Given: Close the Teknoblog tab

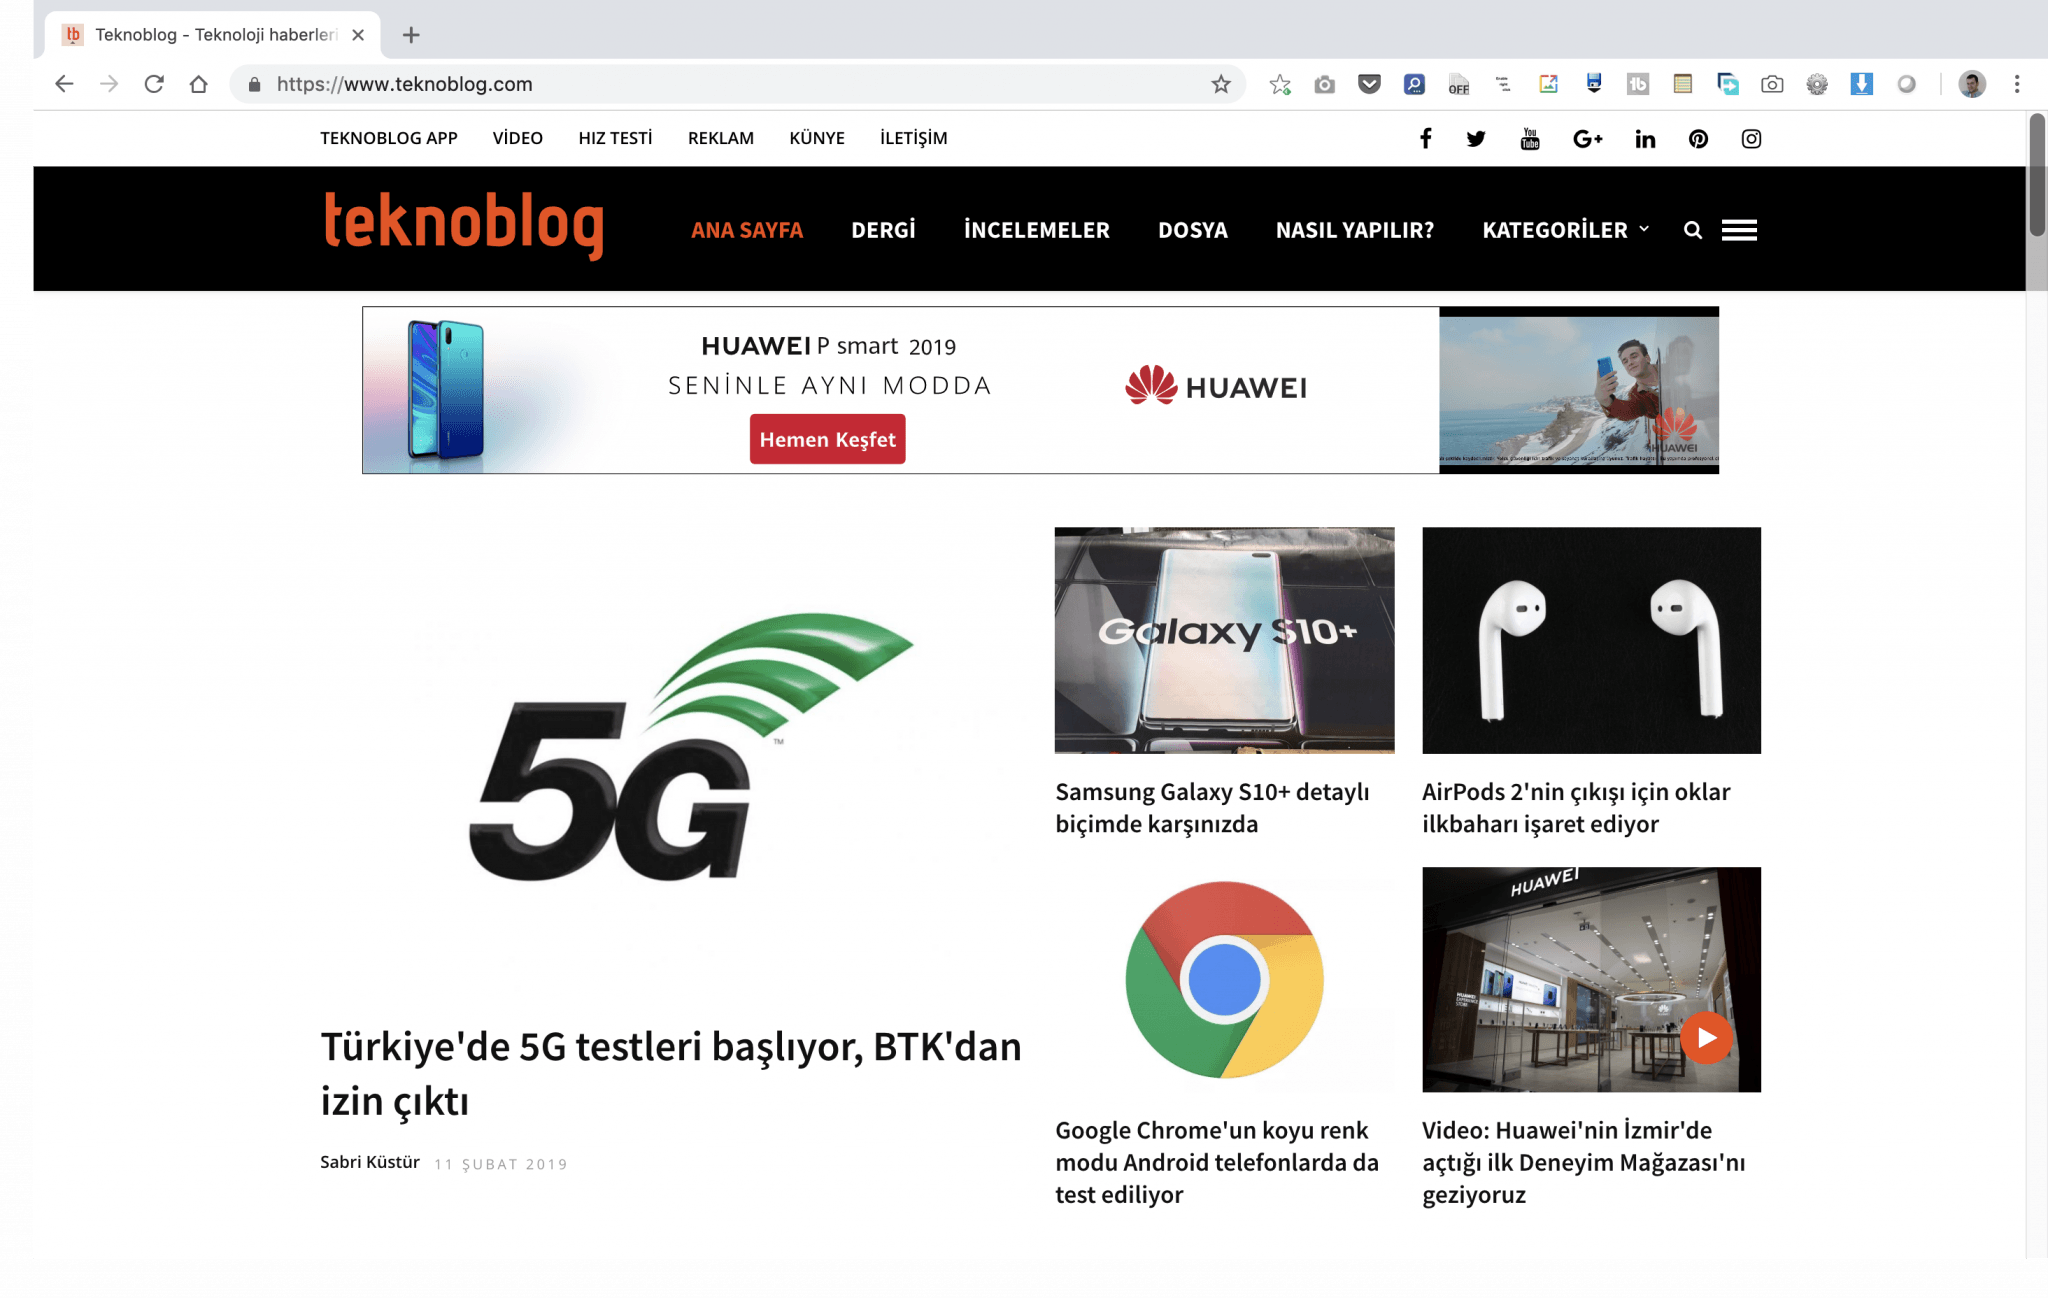Looking at the screenshot, I should [358, 35].
